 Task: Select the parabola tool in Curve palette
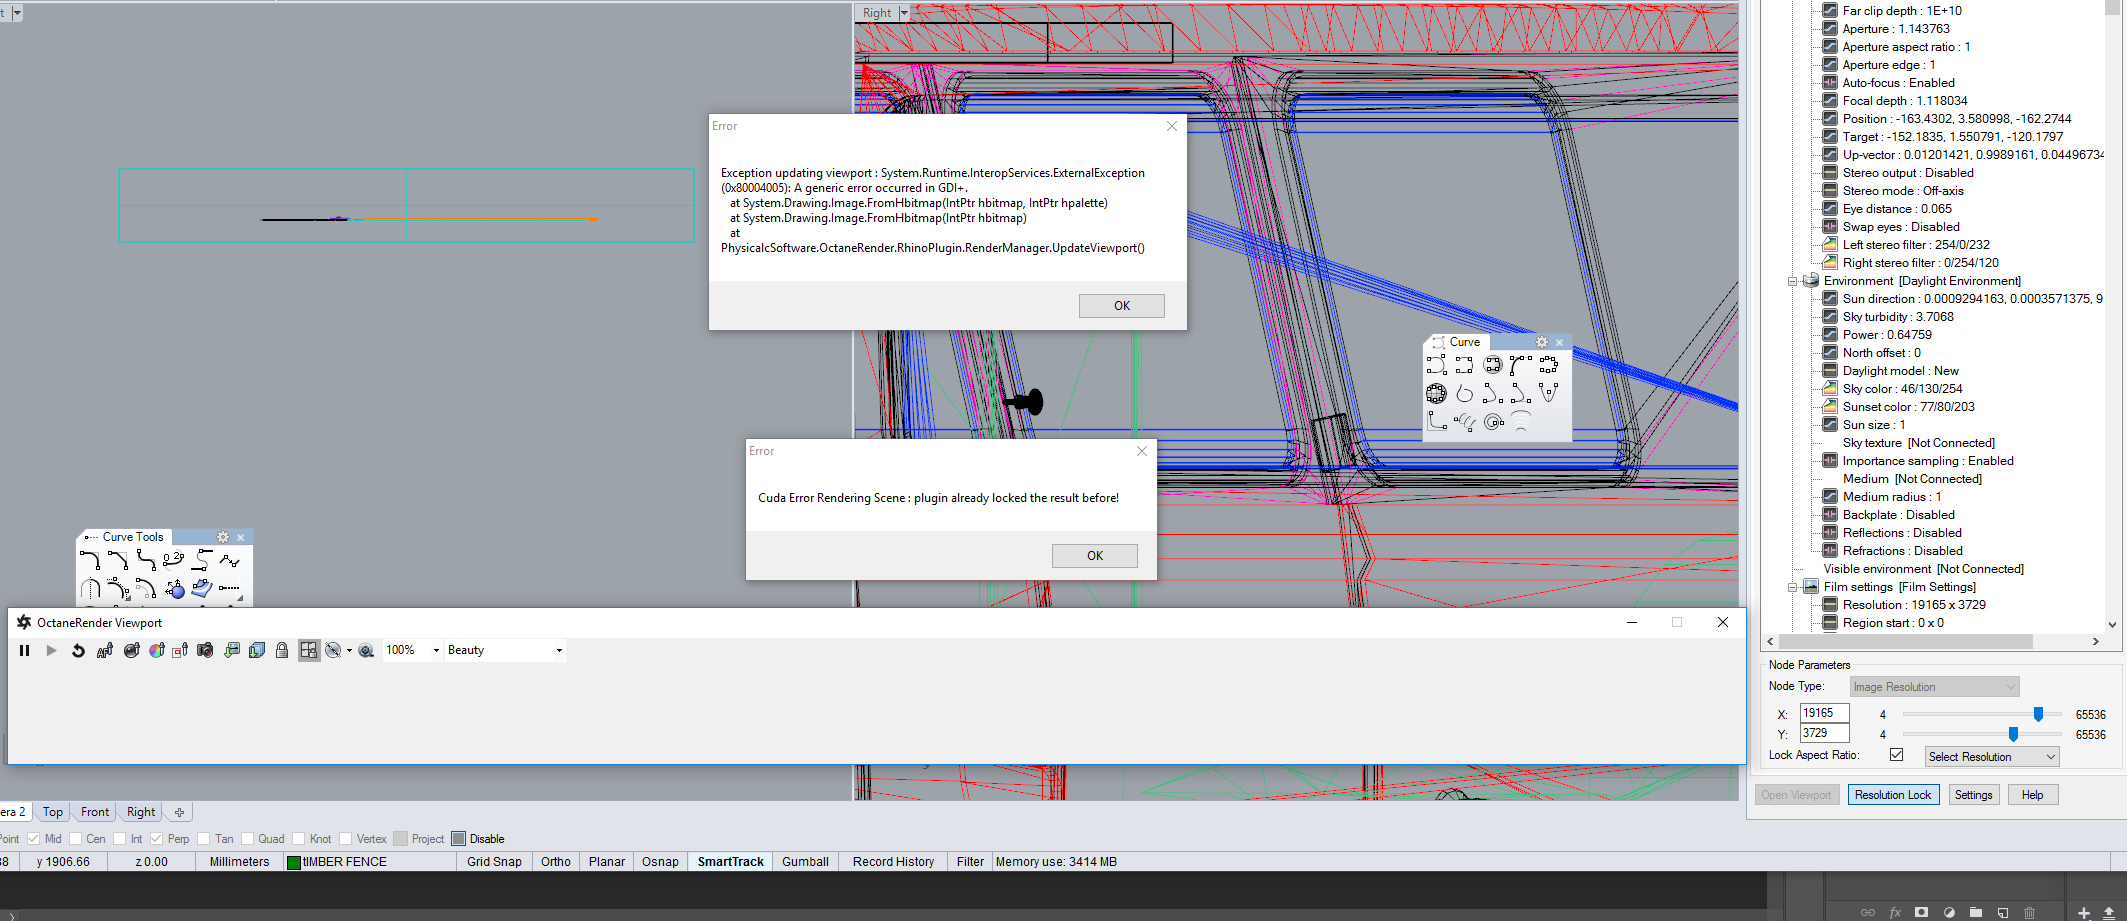coord(1549,393)
